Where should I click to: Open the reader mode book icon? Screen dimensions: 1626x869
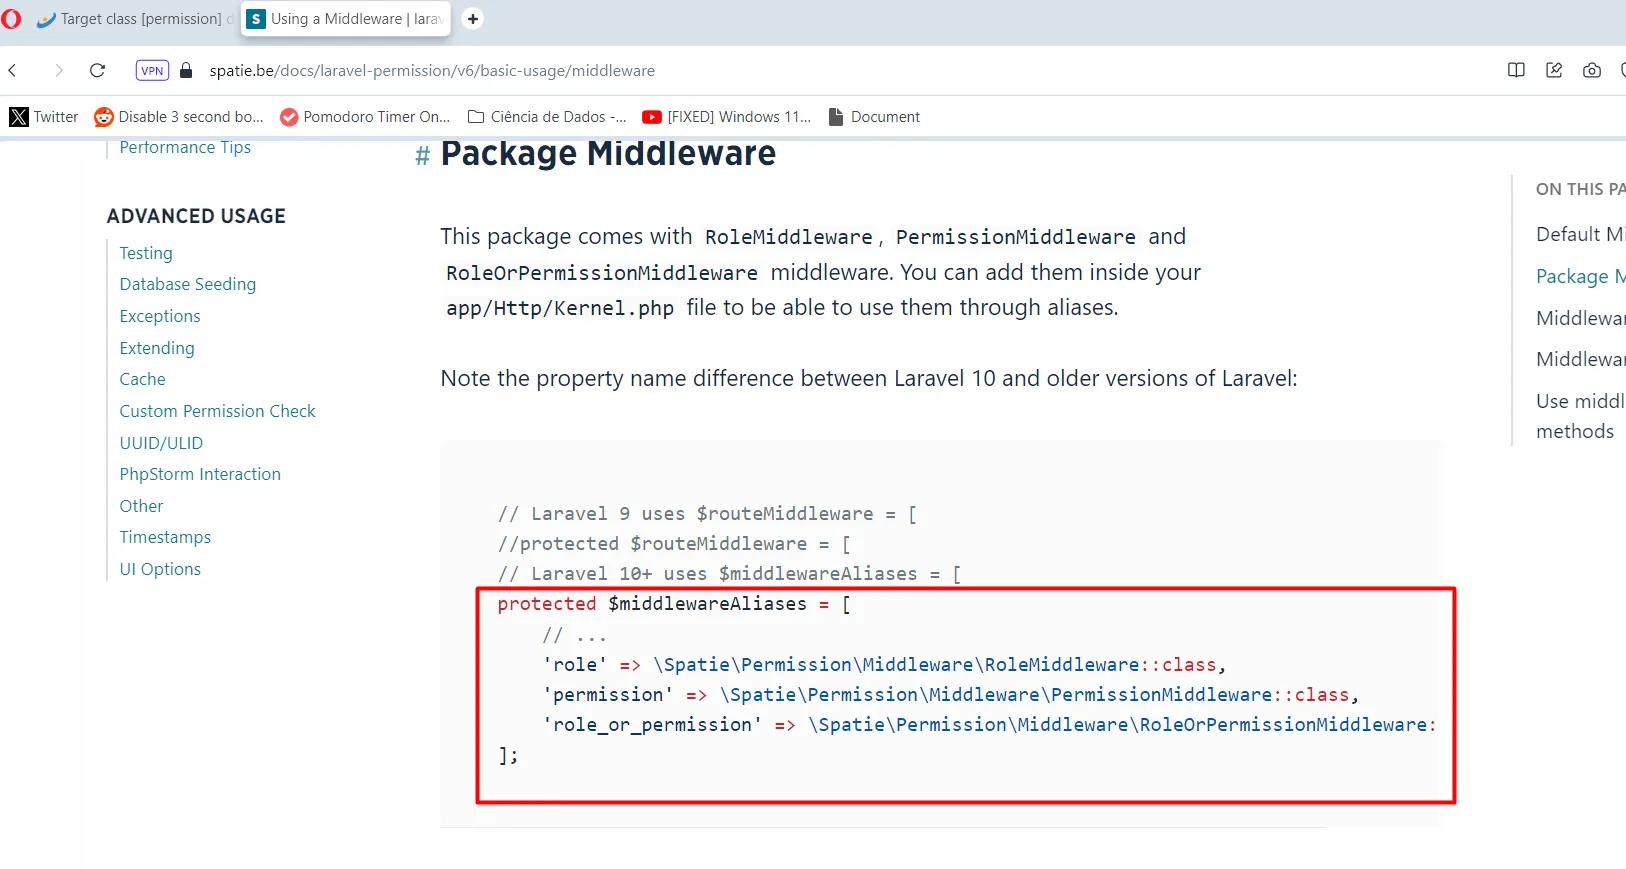1516,70
